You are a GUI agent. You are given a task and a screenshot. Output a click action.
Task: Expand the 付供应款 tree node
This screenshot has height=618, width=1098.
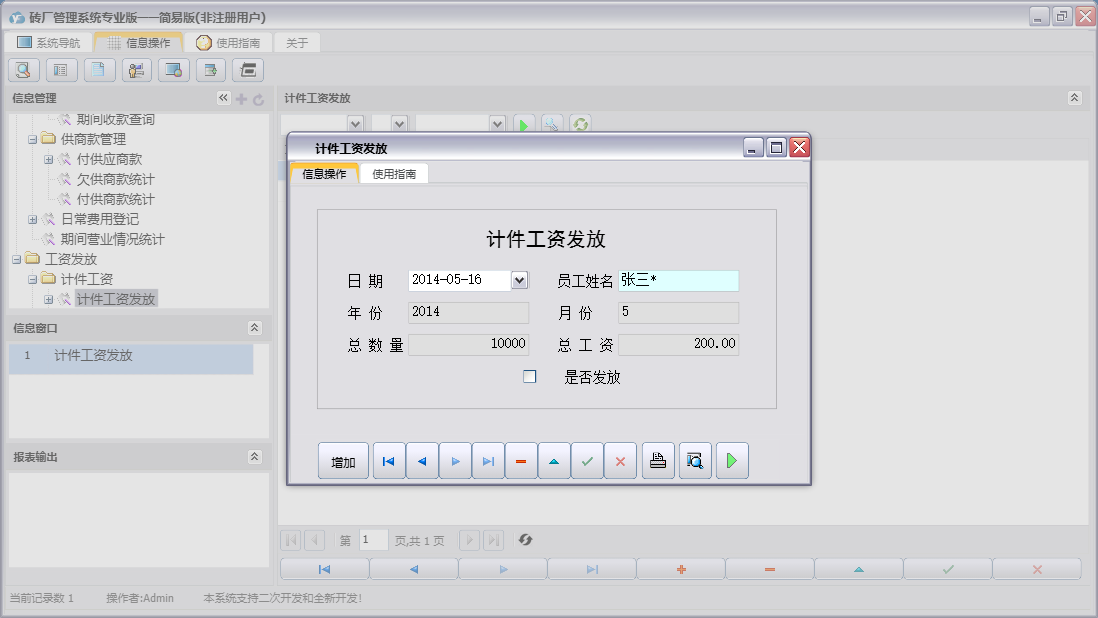tap(46, 158)
